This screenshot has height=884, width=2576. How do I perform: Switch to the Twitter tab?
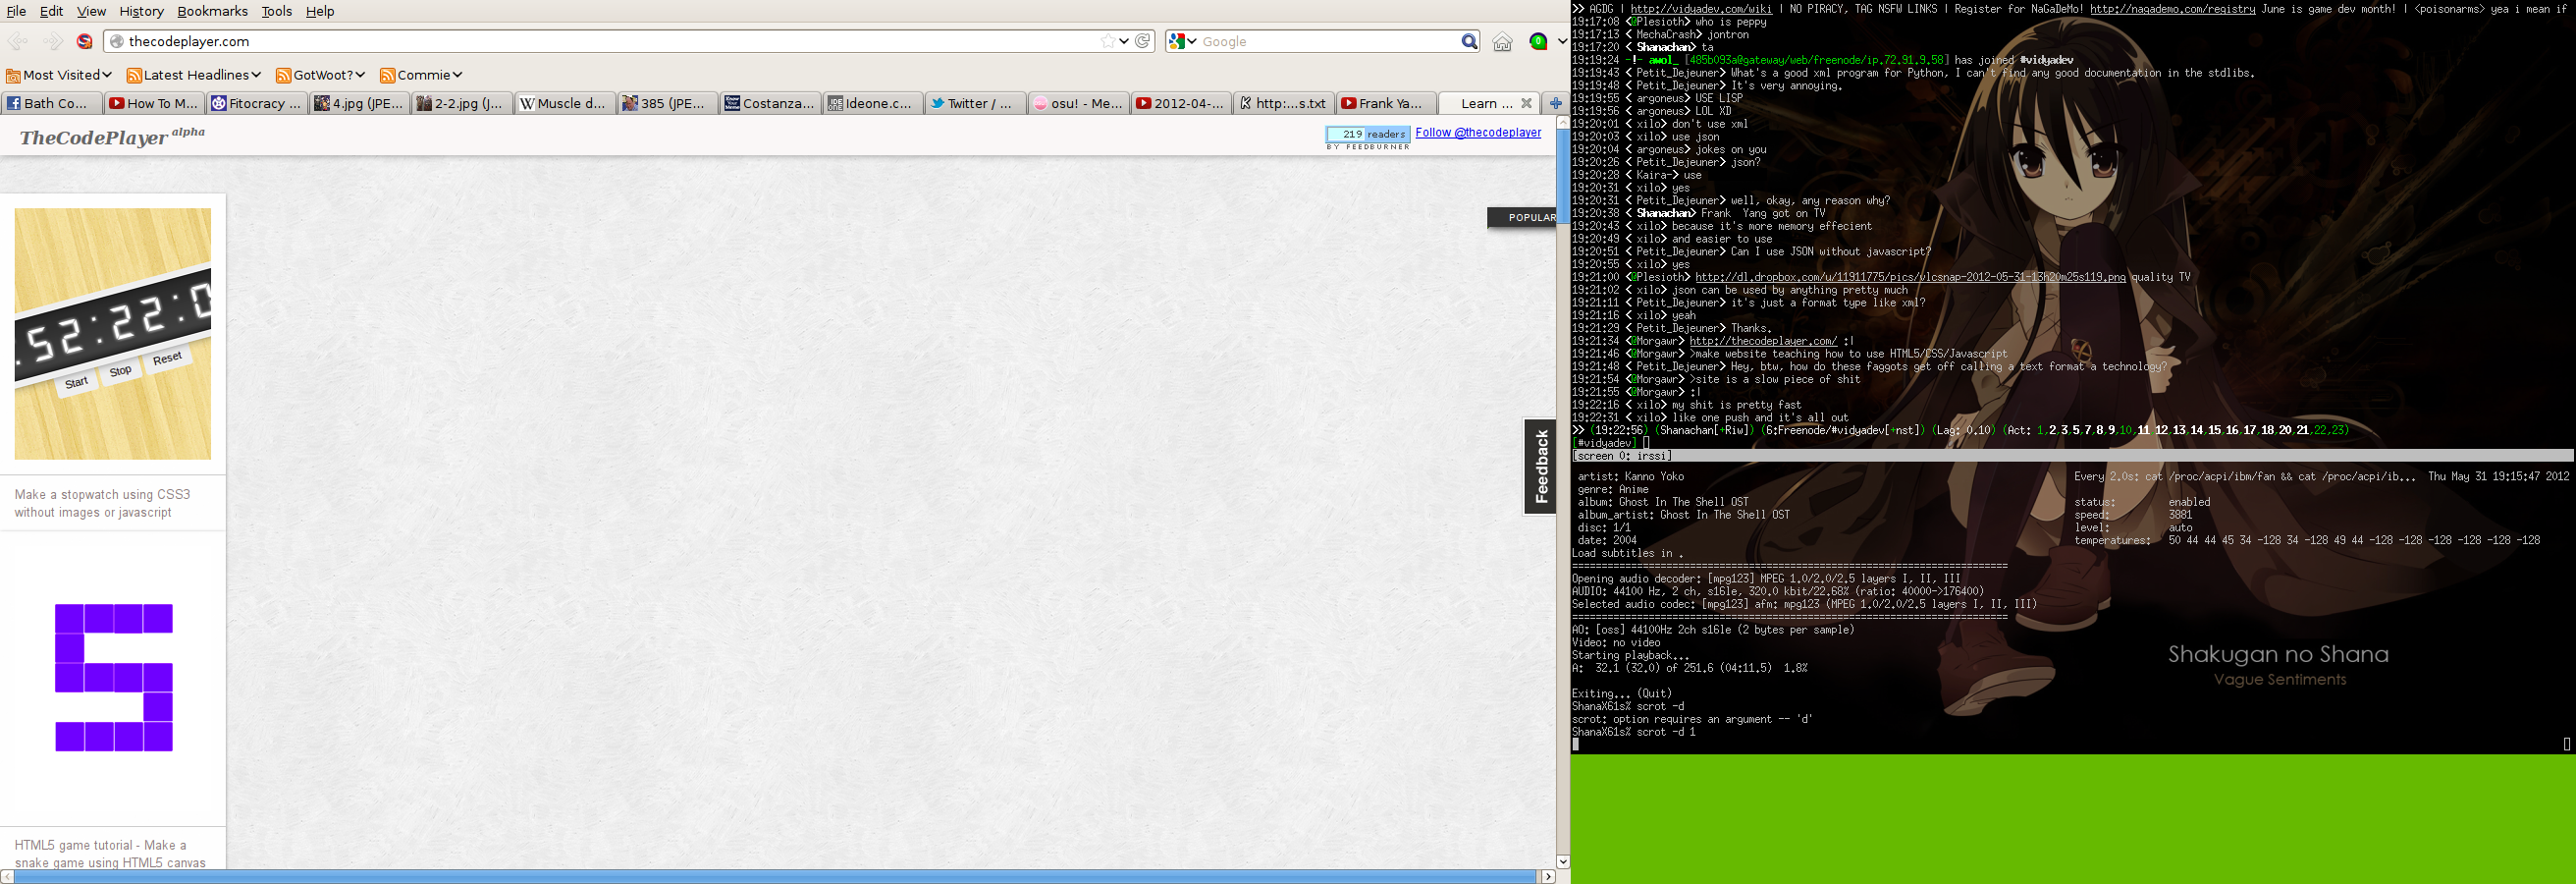pos(976,103)
